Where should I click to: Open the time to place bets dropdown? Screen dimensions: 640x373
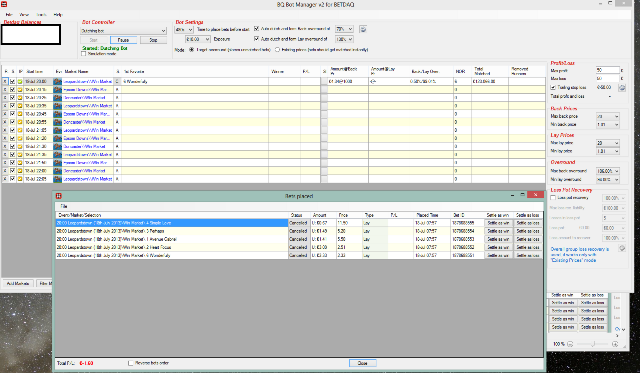click(184, 29)
